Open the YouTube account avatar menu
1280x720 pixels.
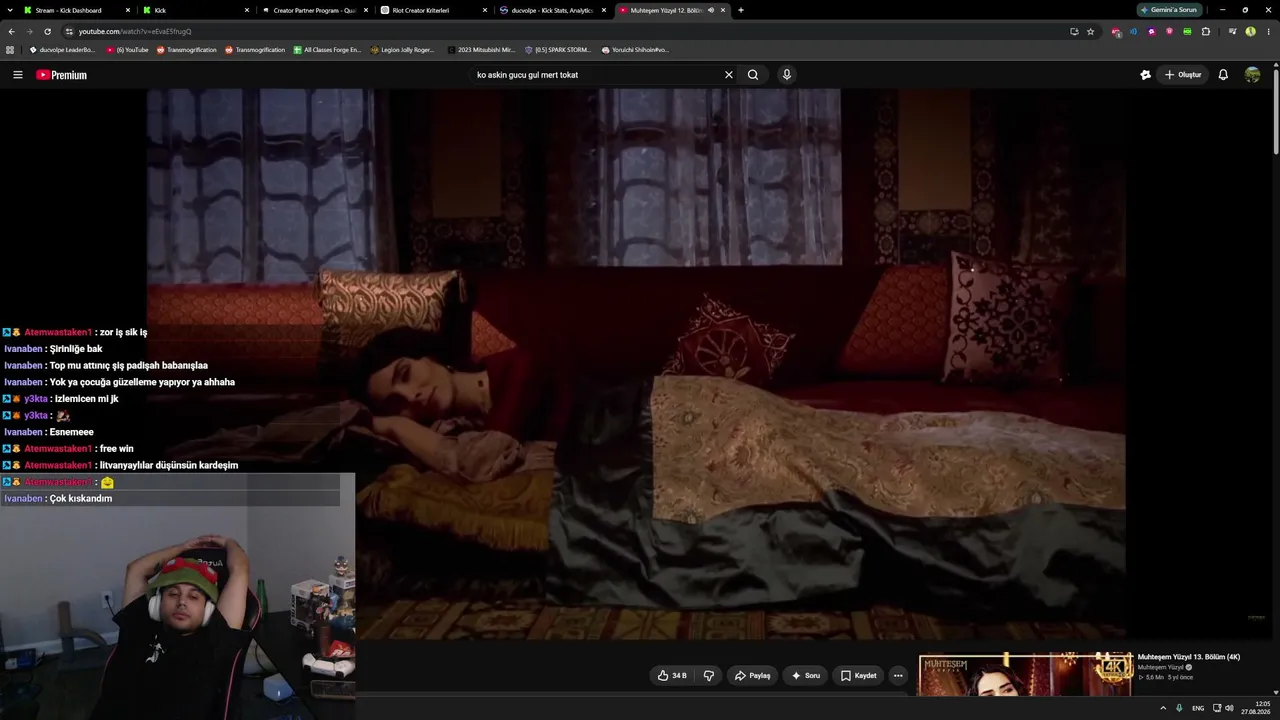pos(1252,75)
